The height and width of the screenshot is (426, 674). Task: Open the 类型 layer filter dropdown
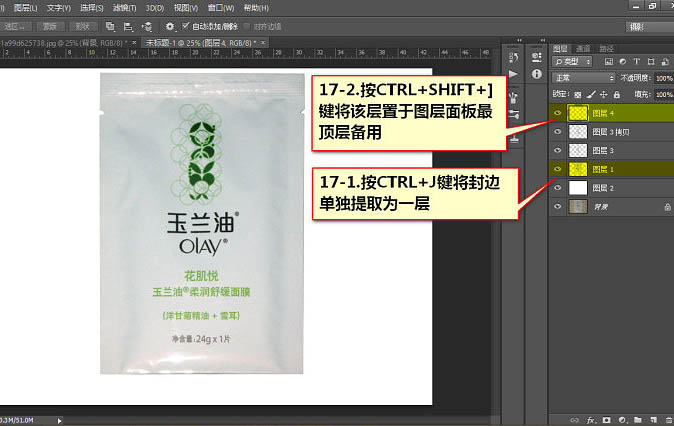(572, 61)
